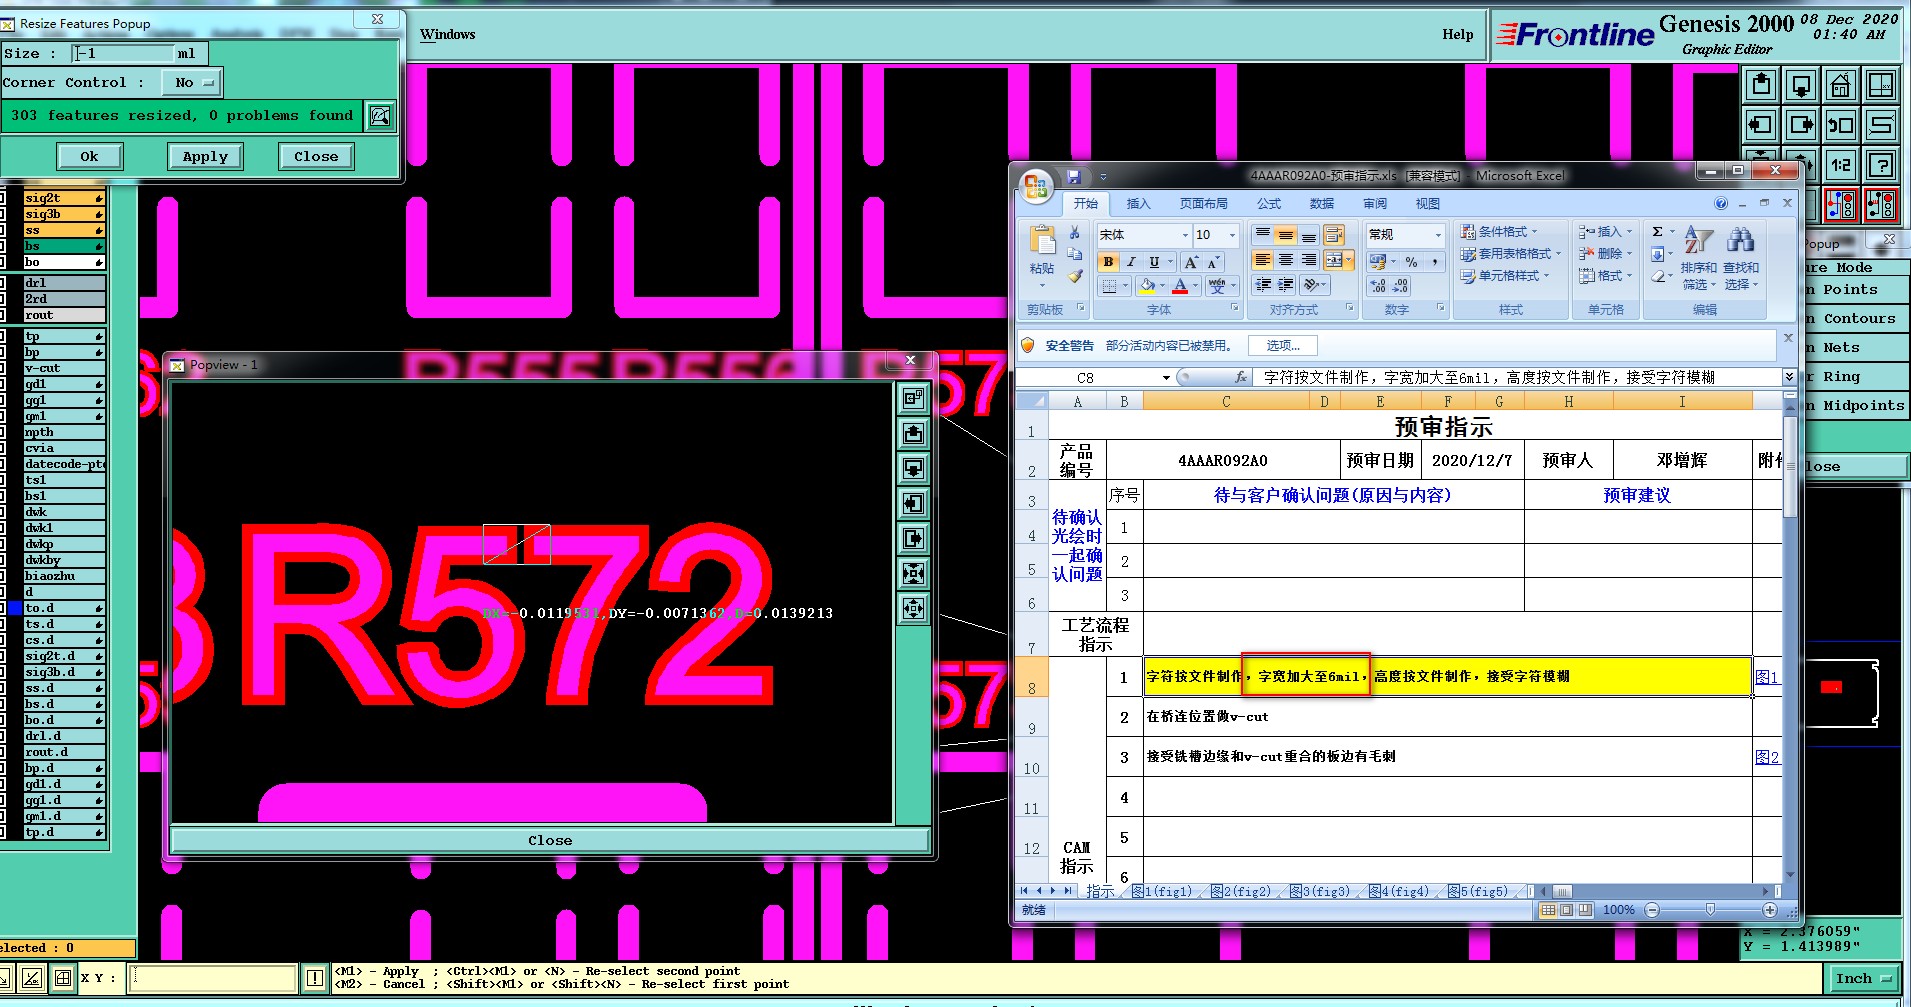Click Ok in Resize Features Popup
Viewport: 1911px width, 1007px height.
coord(89,157)
